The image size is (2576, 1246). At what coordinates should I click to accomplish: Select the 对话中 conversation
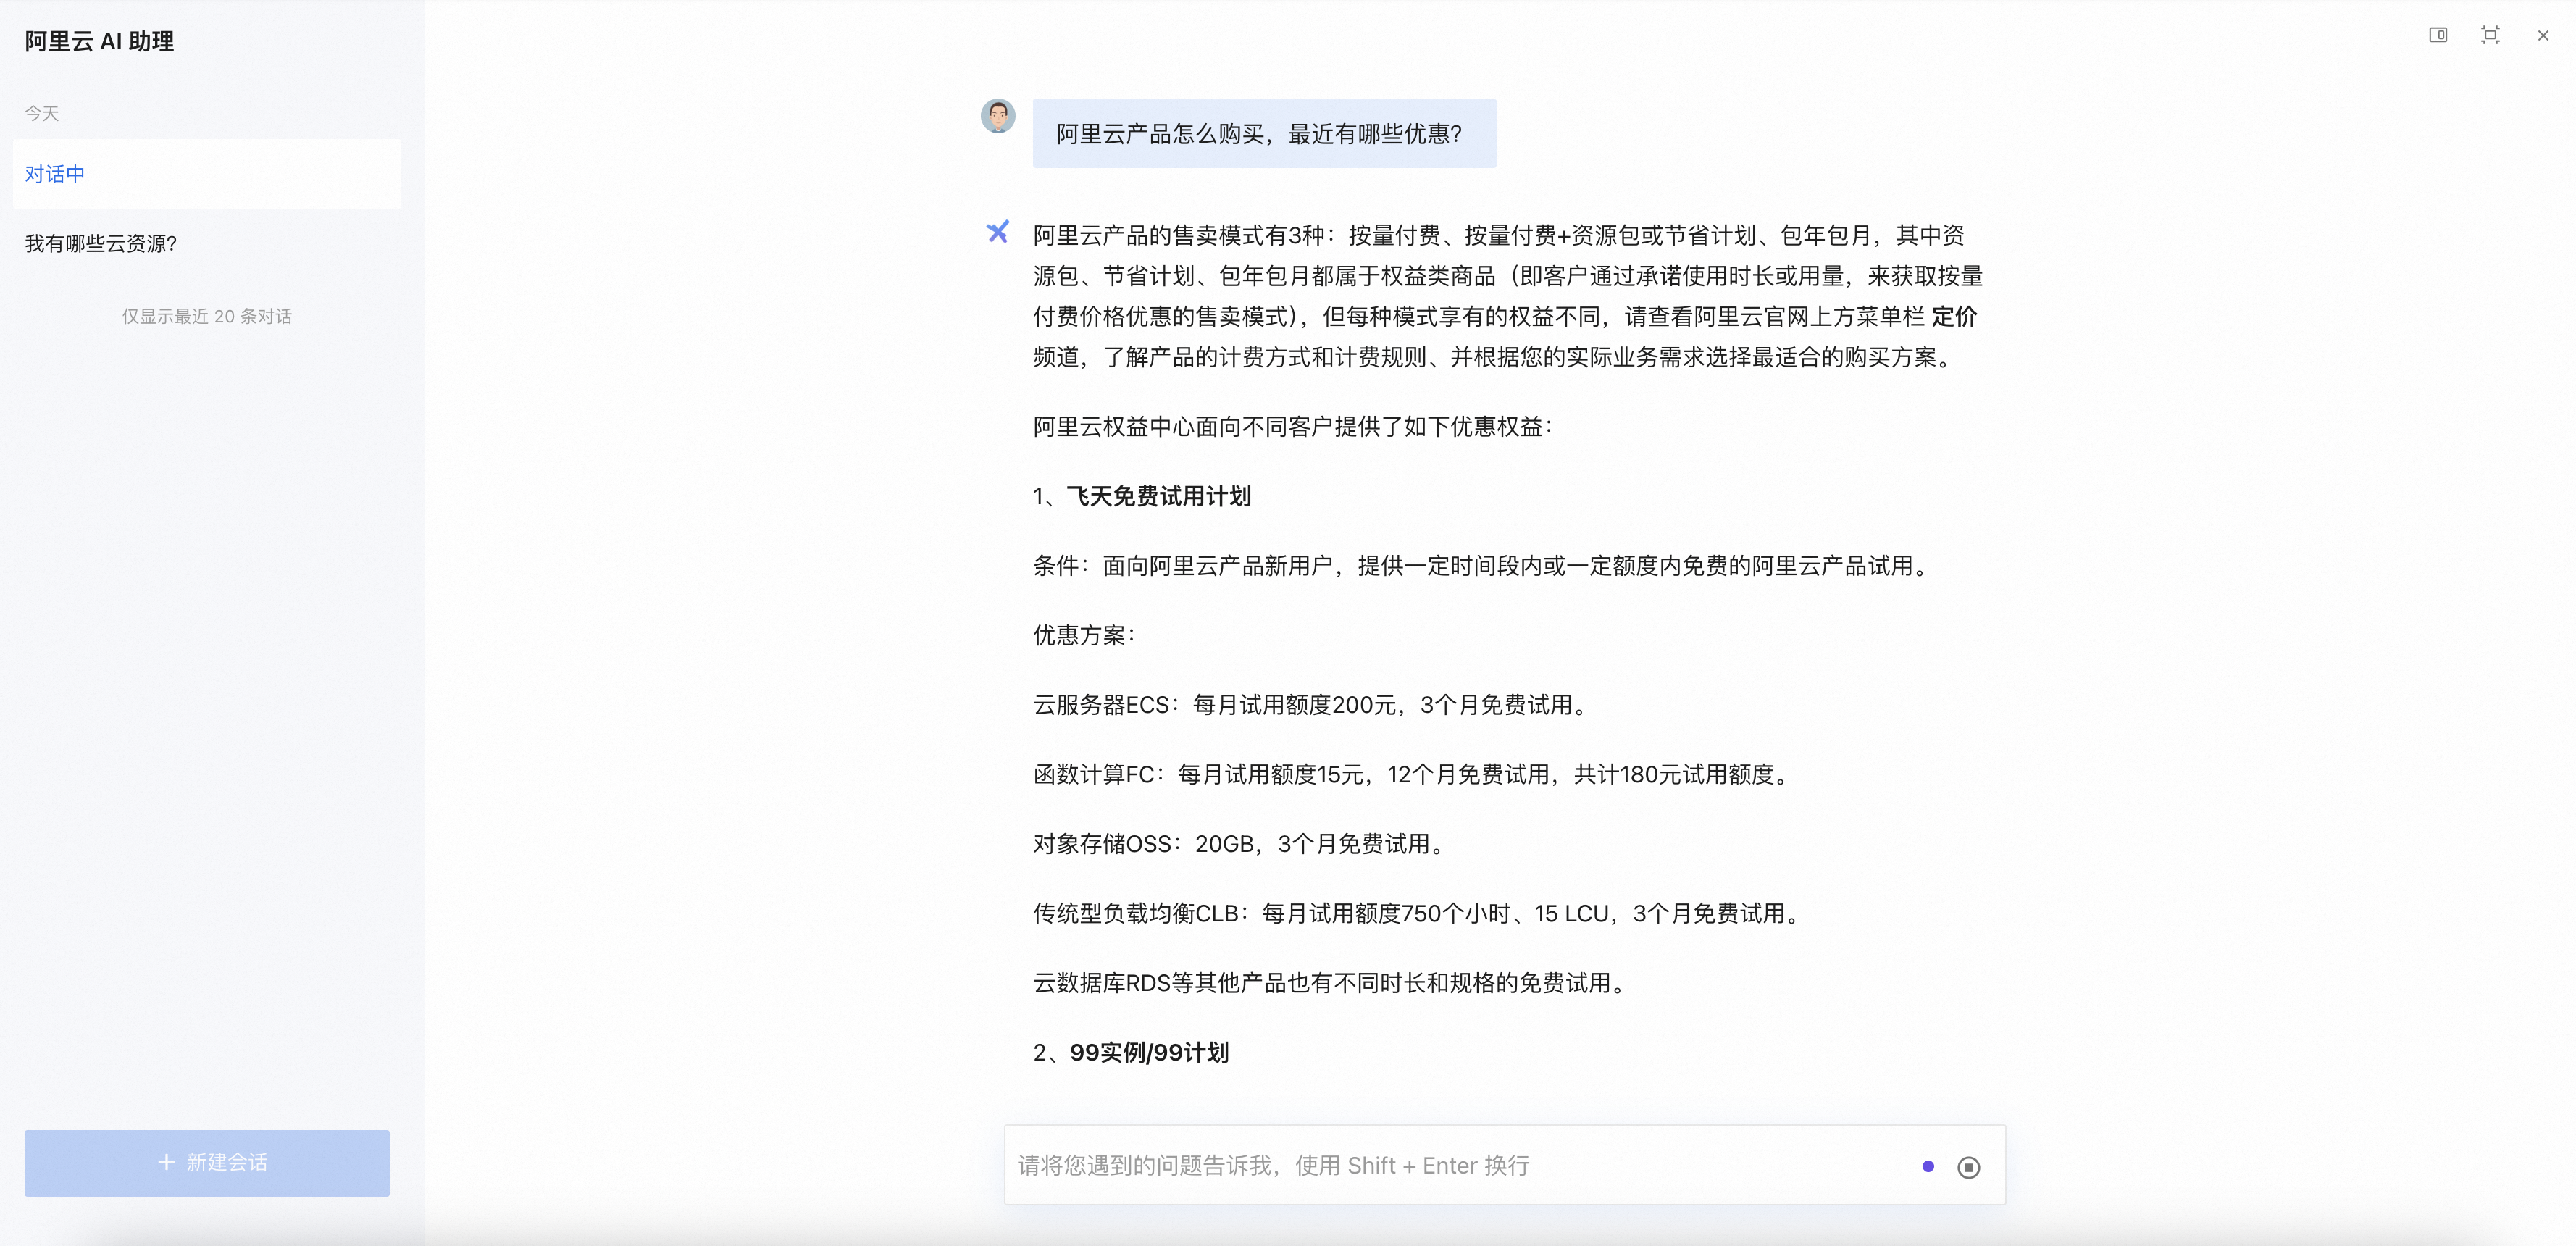pyautogui.click(x=206, y=174)
